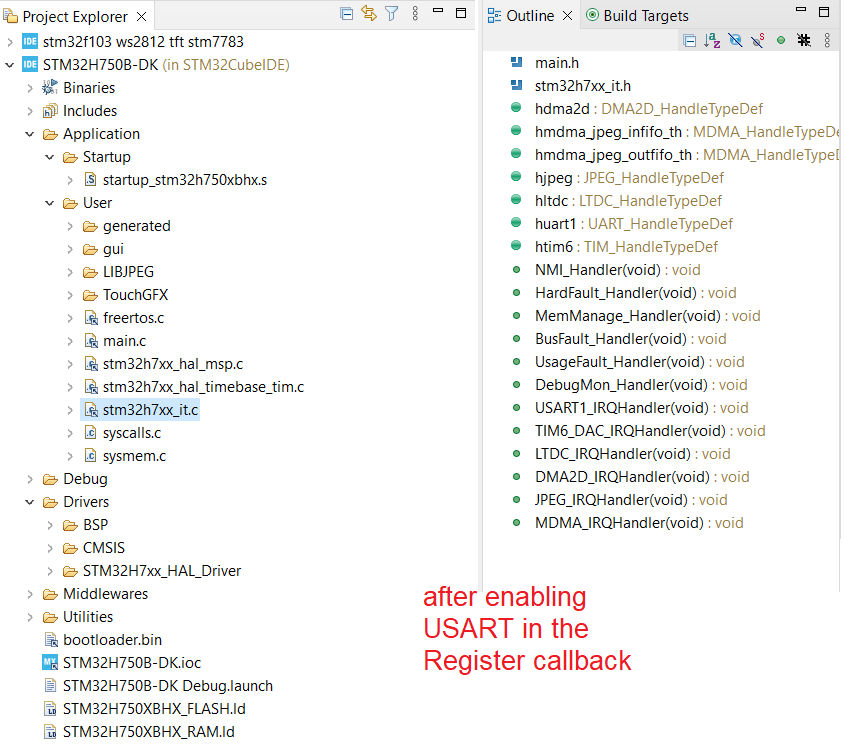This screenshot has width=853, height=755.
Task: Click the Binaries icon
Action: pyautogui.click(x=50, y=88)
